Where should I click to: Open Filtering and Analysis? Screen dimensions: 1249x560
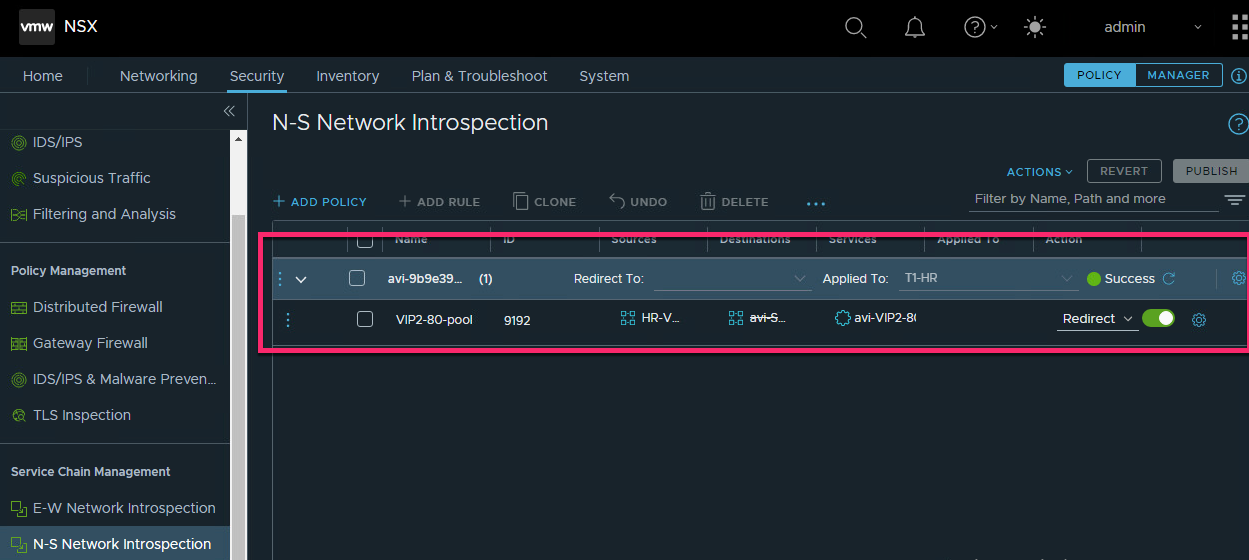click(x=93, y=214)
